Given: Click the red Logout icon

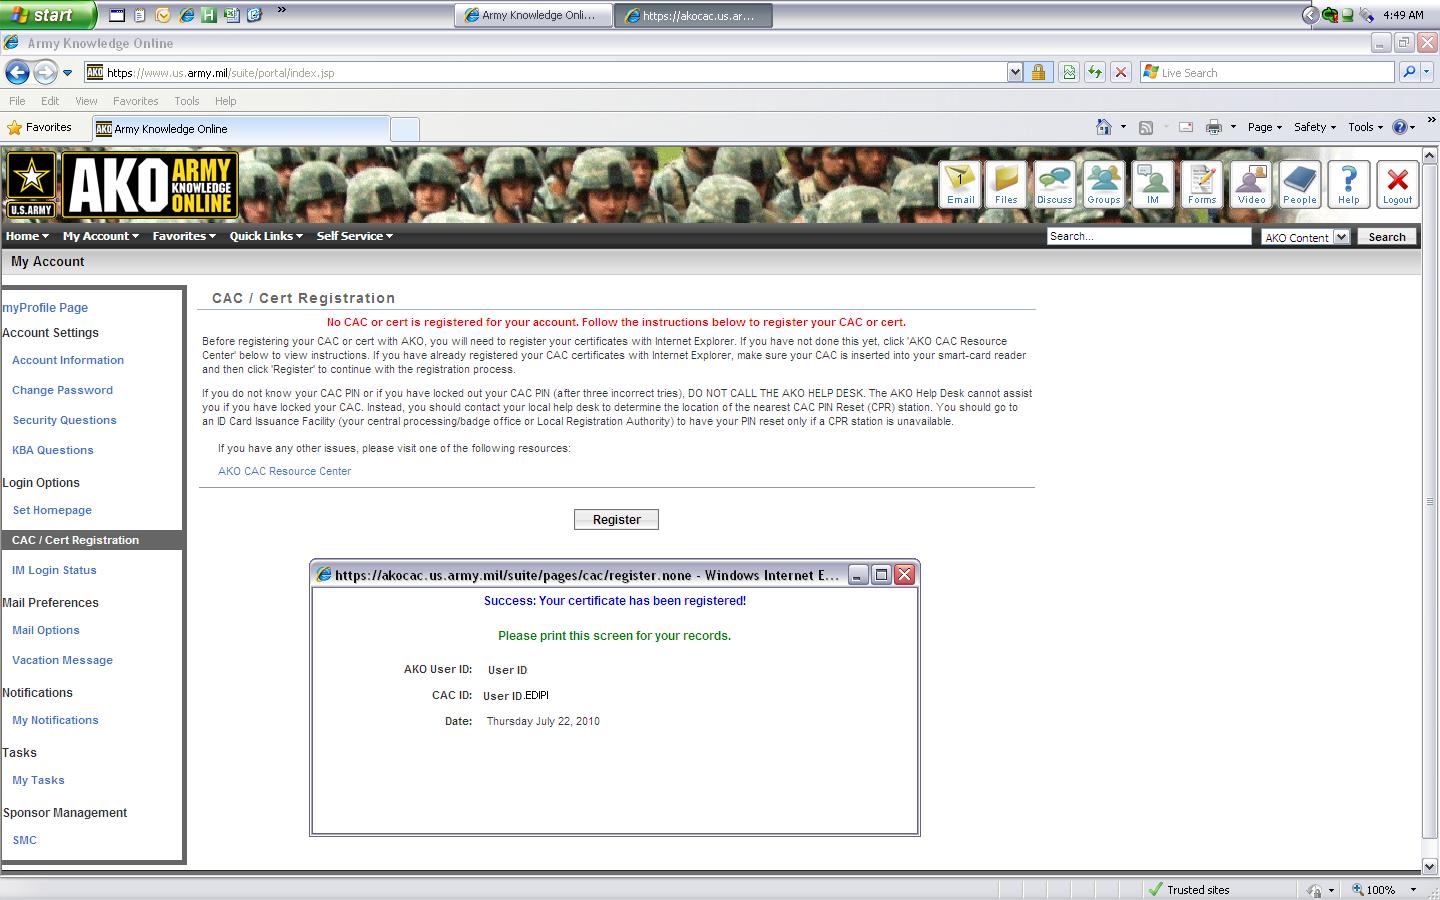Looking at the screenshot, I should point(1397,184).
